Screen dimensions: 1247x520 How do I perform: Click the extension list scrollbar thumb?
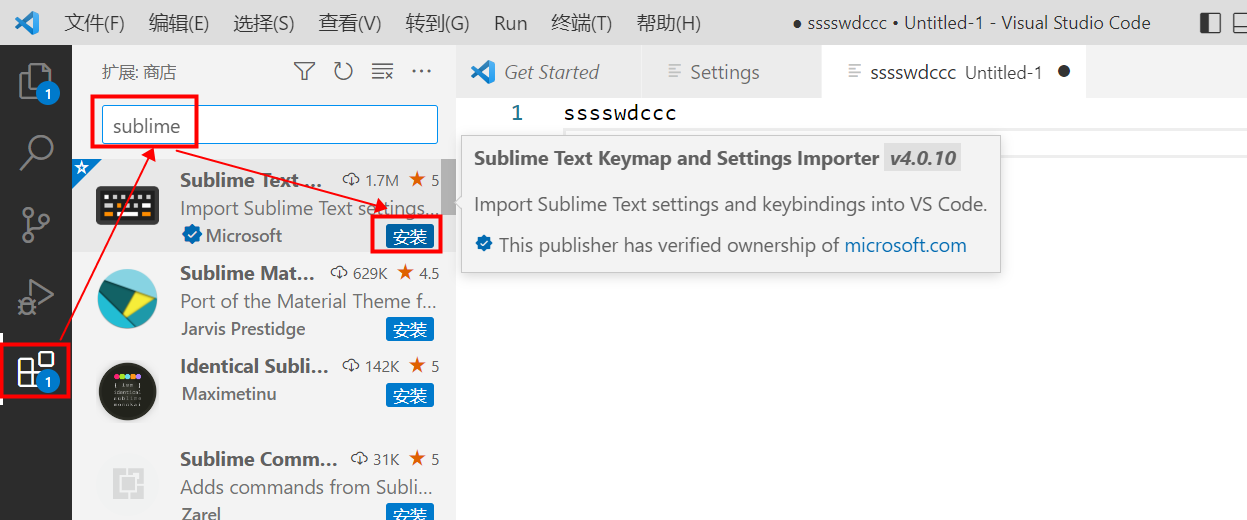click(x=448, y=187)
